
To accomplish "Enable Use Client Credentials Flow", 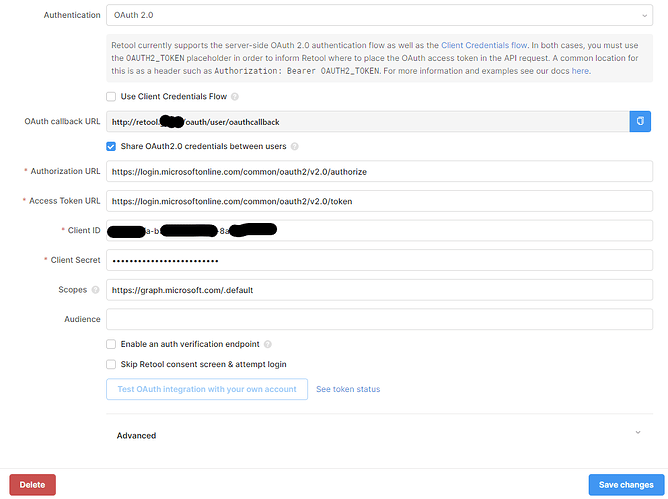I will click(x=111, y=97).
